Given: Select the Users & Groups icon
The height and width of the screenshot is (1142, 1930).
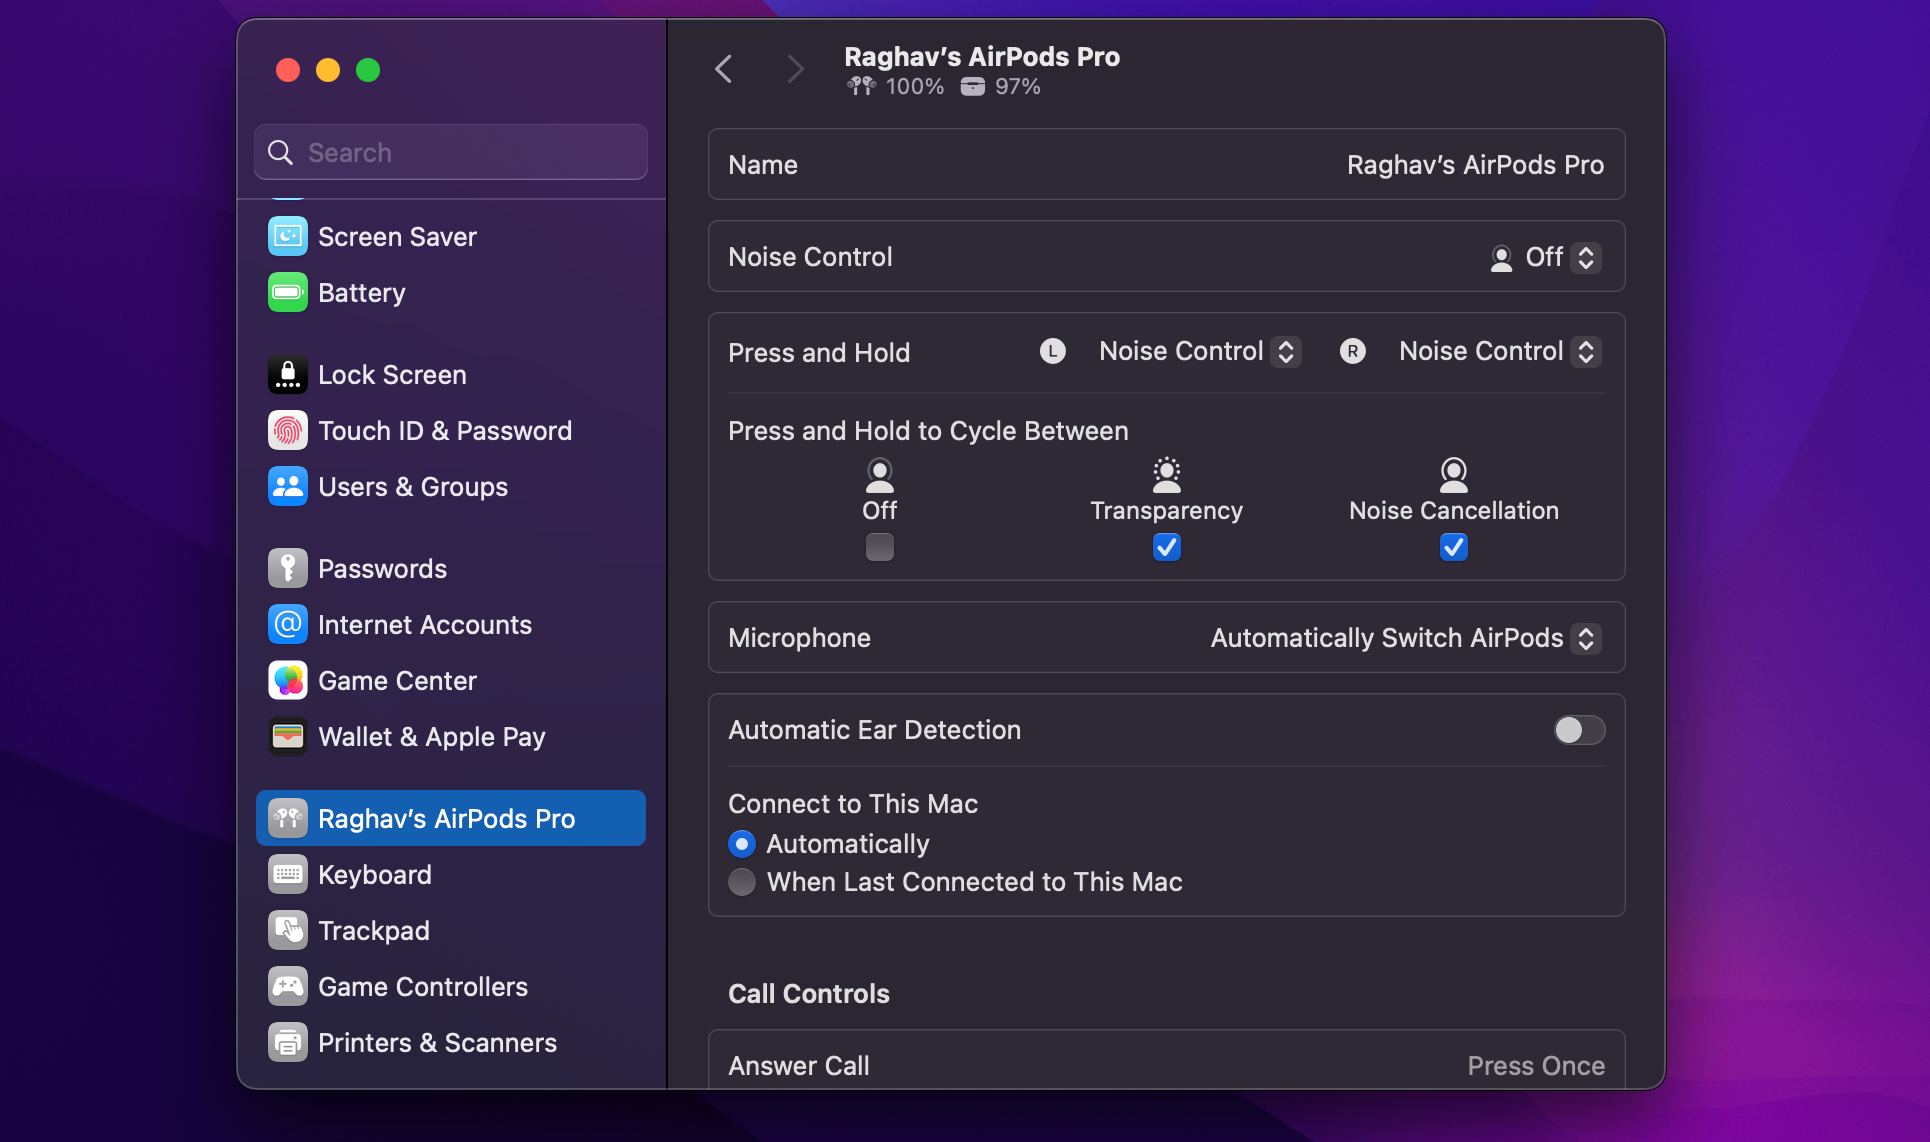Looking at the screenshot, I should (287, 487).
